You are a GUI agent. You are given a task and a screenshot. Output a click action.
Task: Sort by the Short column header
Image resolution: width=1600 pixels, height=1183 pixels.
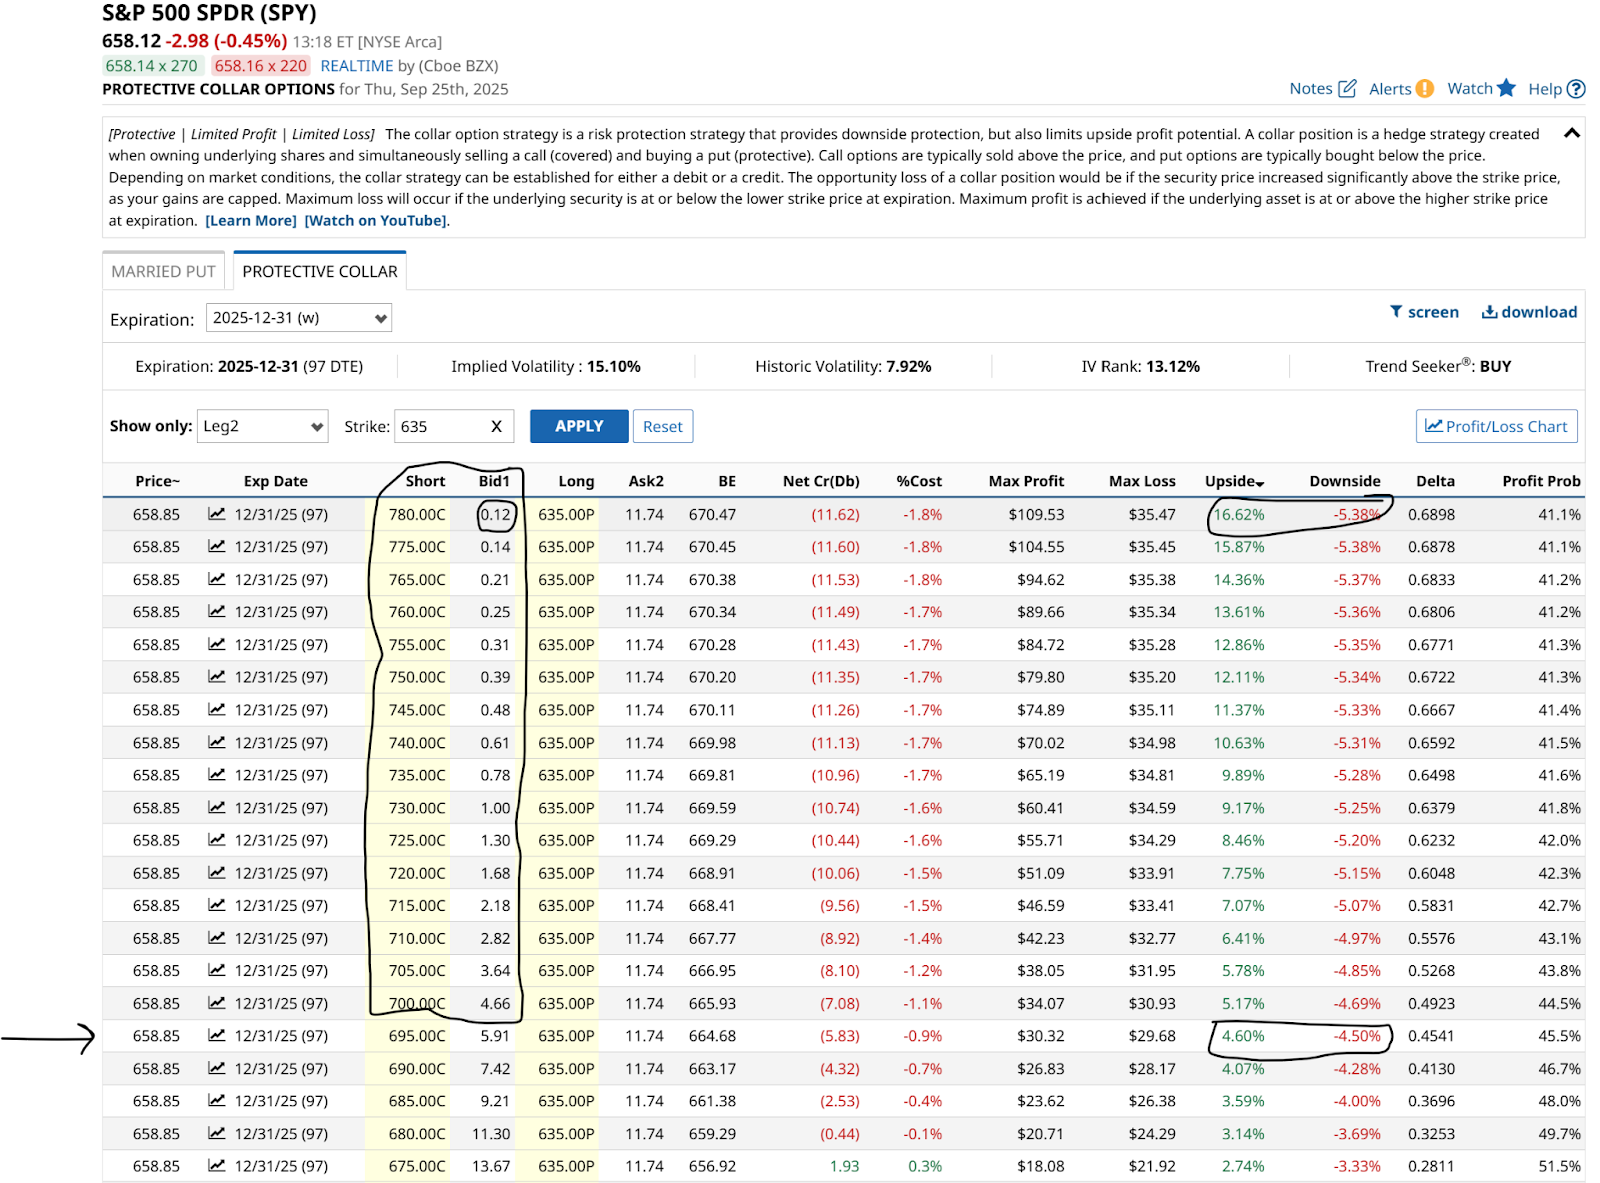[425, 481]
